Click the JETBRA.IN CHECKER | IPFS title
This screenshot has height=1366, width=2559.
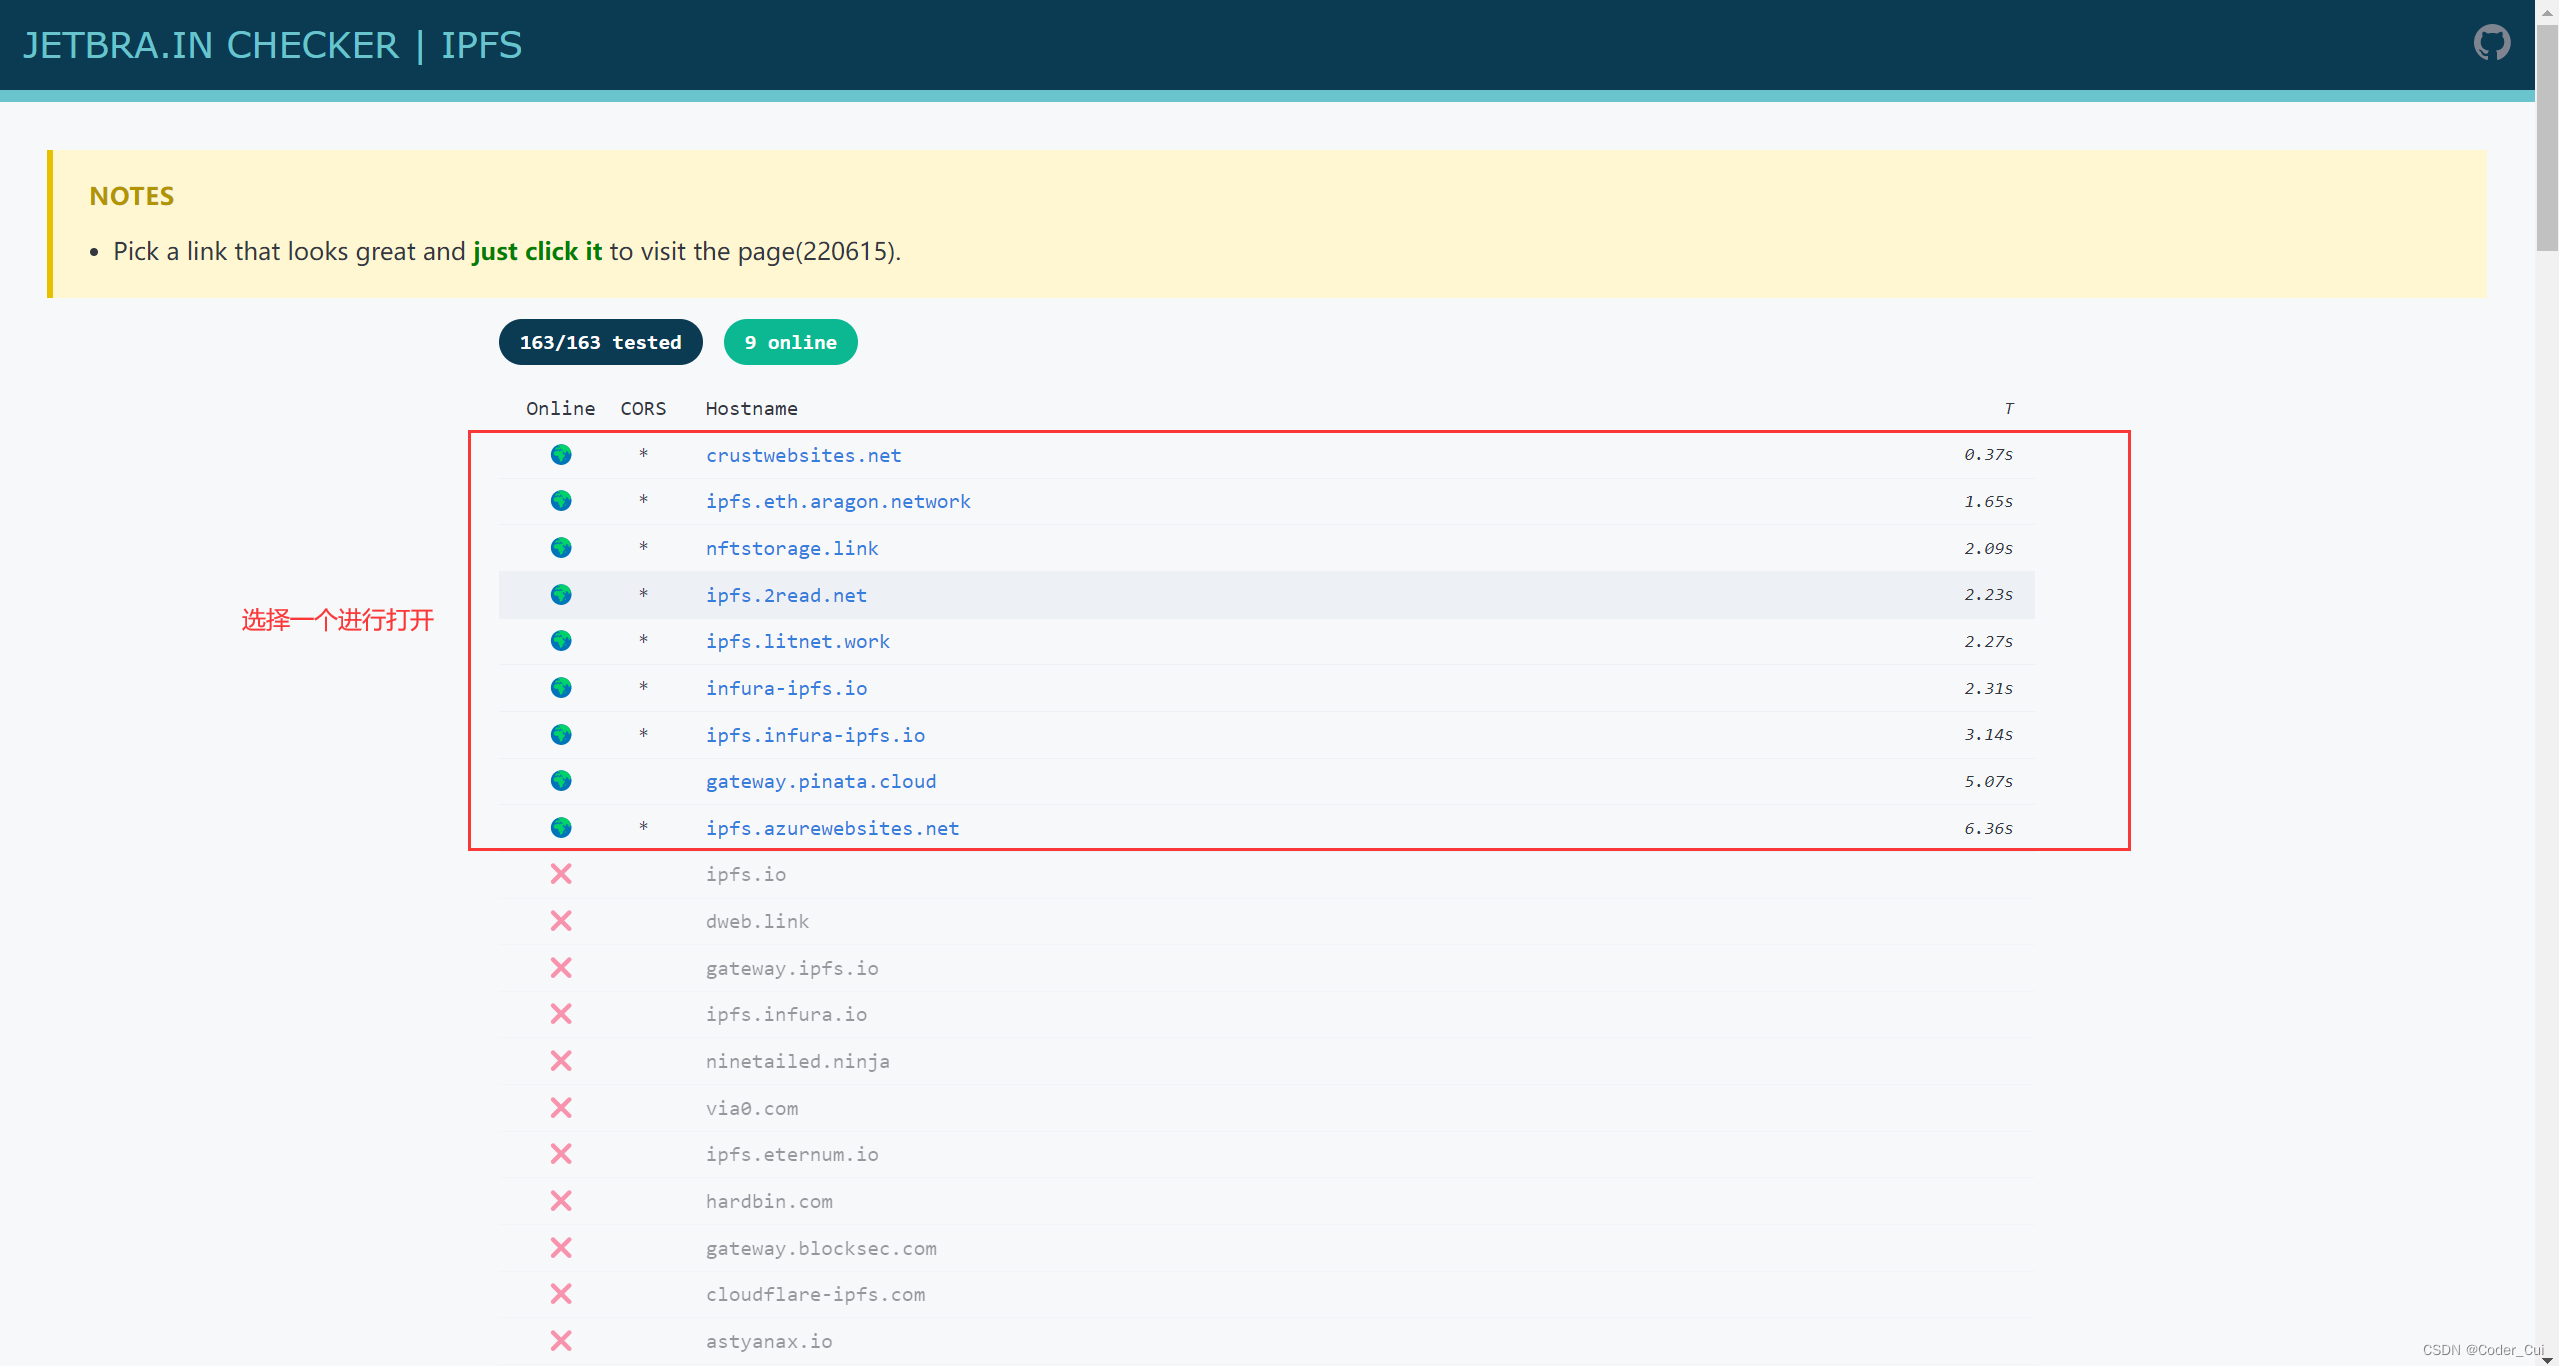tap(272, 45)
